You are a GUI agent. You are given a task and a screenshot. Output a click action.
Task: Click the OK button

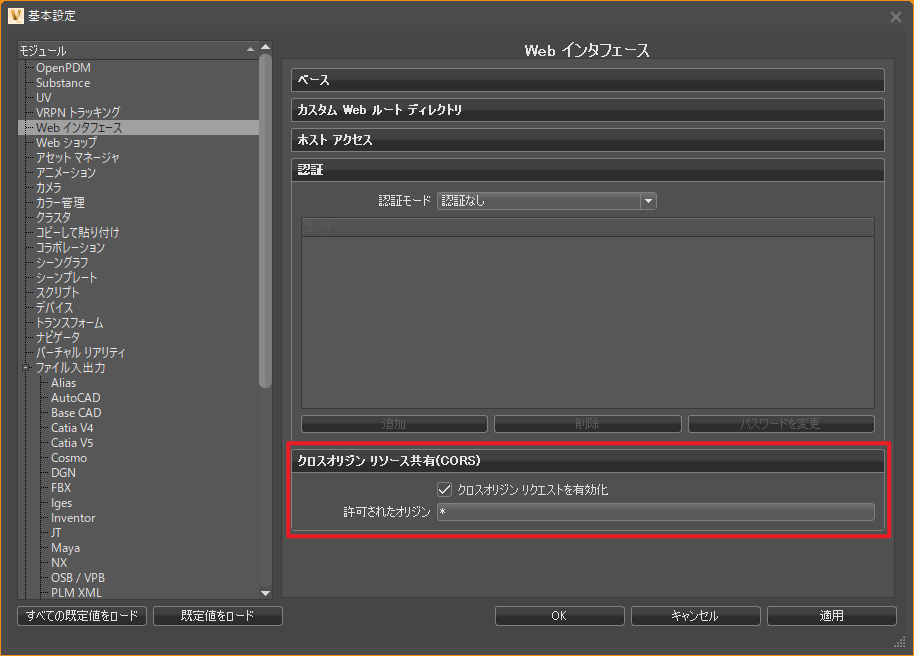[559, 615]
